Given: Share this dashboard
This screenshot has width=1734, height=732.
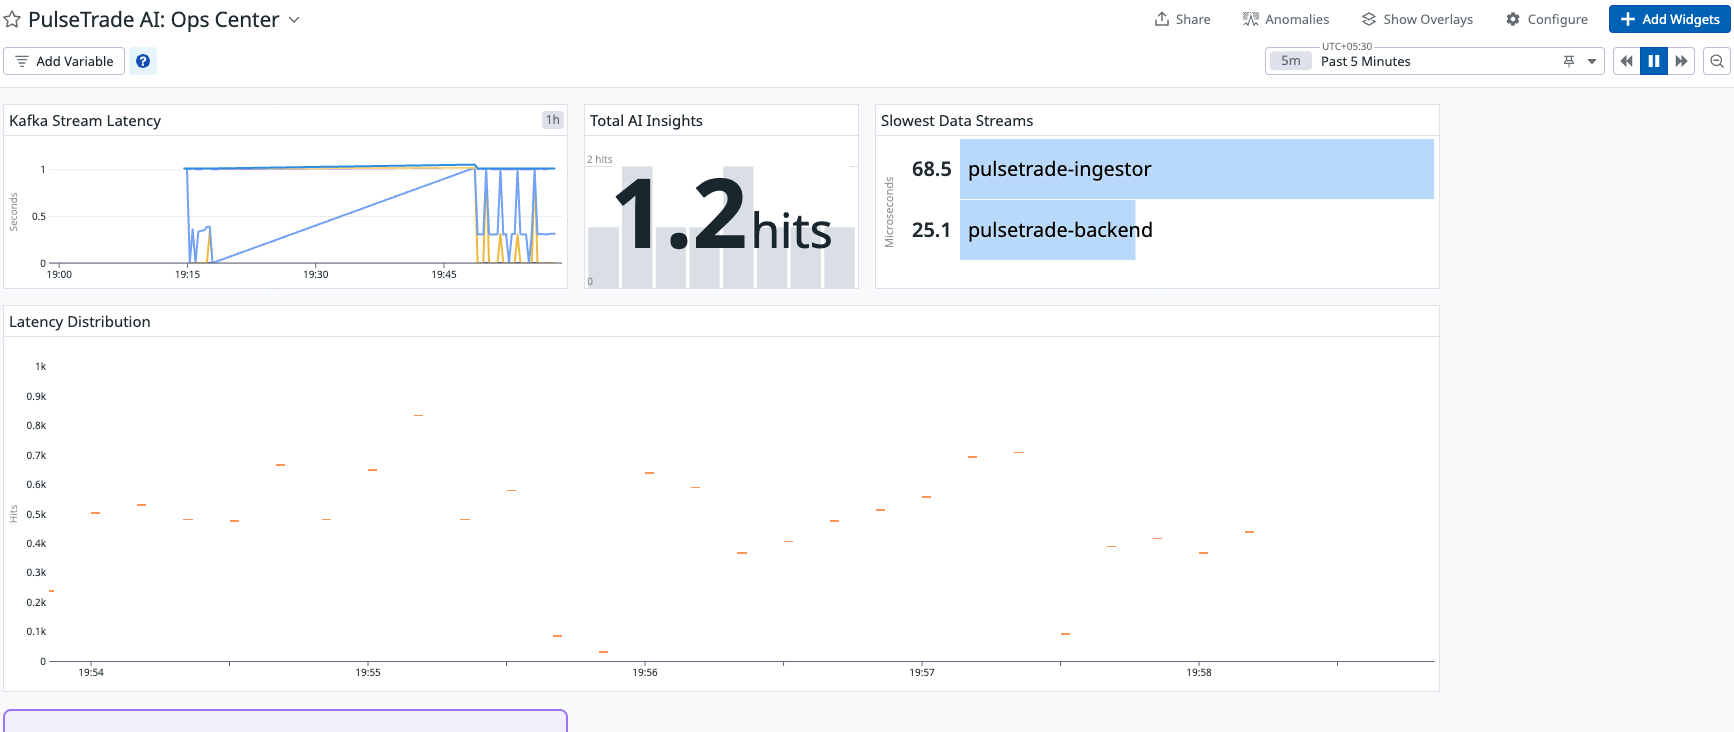Looking at the screenshot, I should (x=1182, y=19).
